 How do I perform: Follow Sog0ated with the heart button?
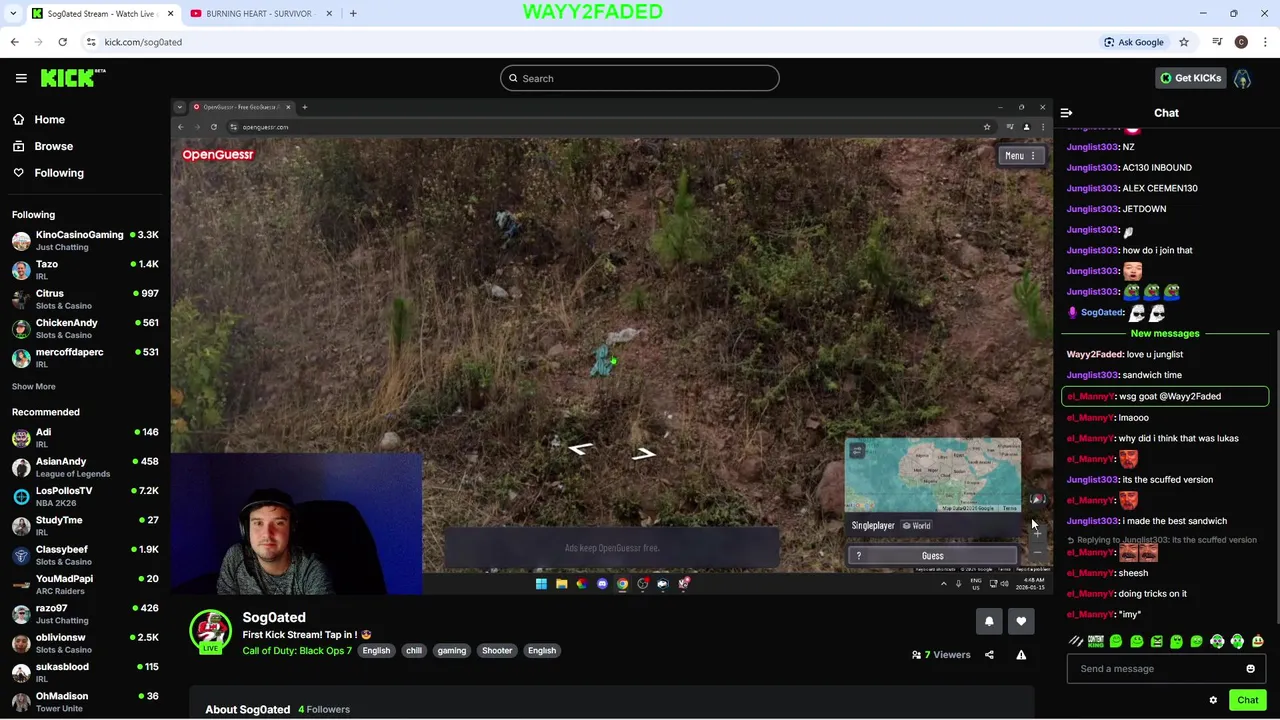[1021, 622]
